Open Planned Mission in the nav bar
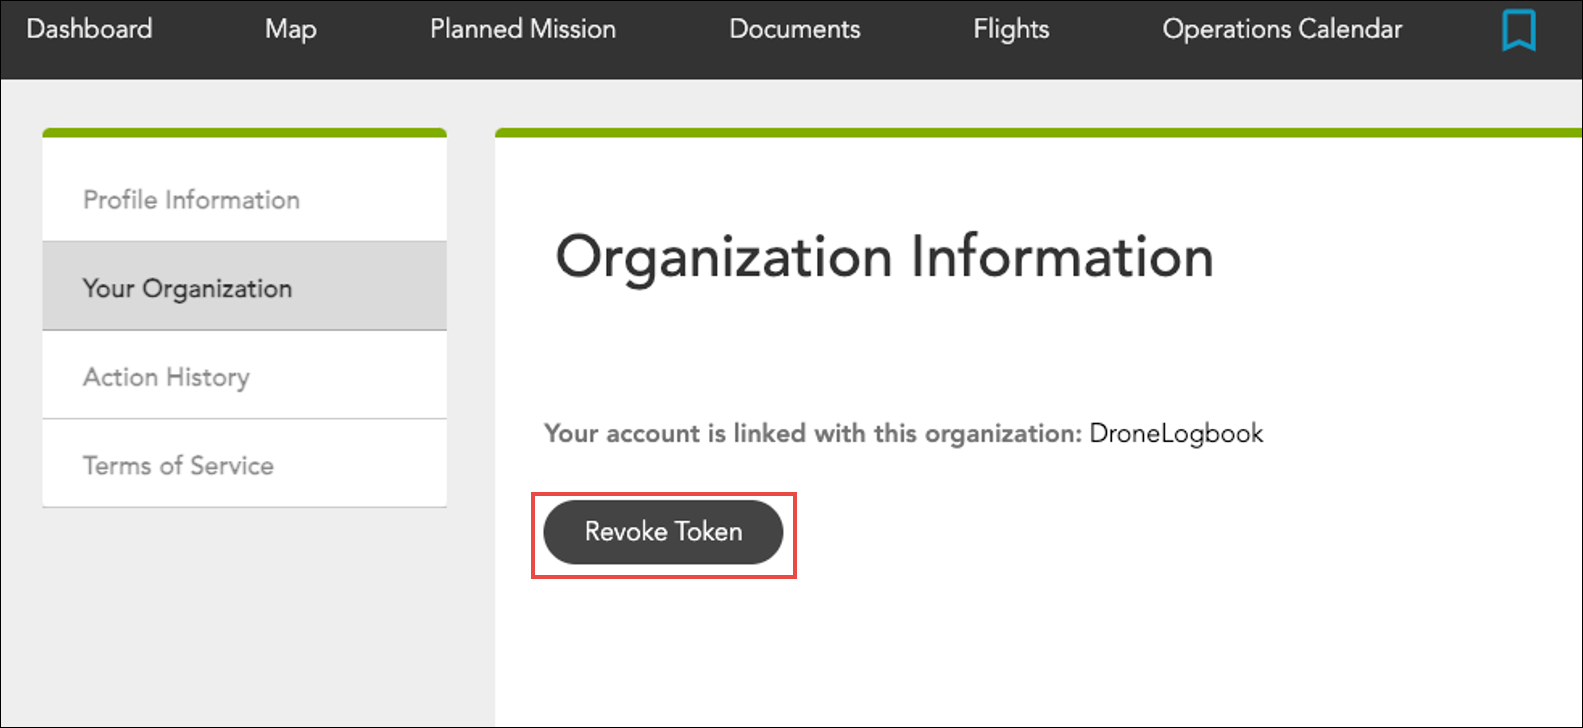Viewport: 1583px width, 728px height. click(523, 29)
